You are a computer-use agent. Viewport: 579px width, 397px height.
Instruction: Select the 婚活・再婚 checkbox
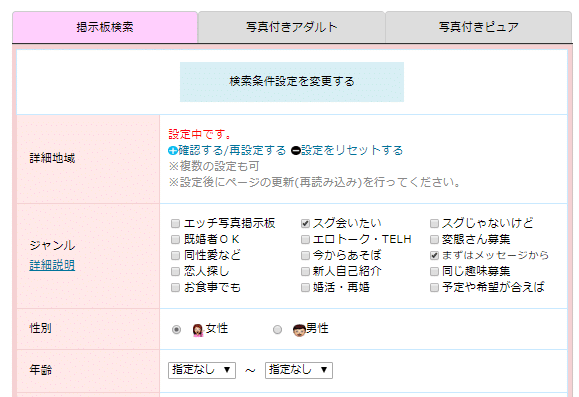pos(305,287)
